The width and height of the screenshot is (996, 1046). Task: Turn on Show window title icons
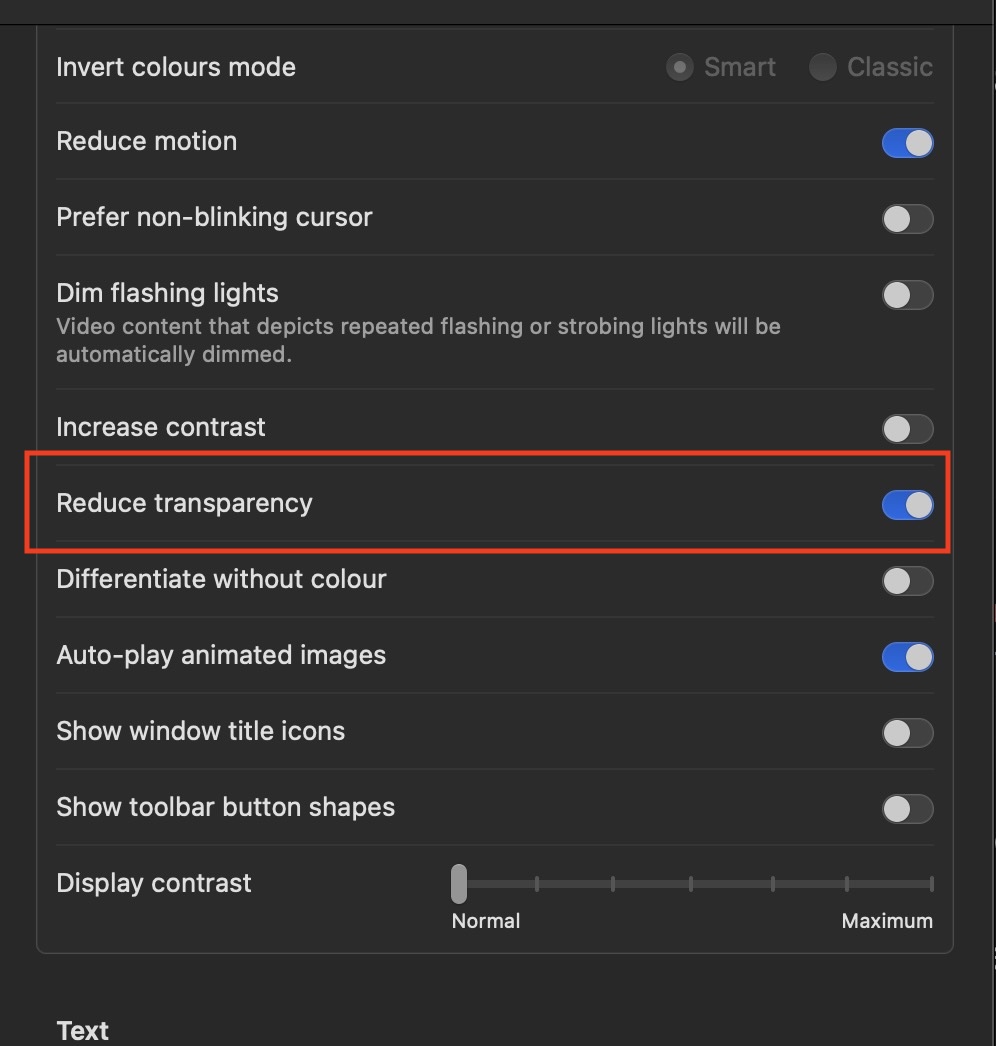pos(907,733)
